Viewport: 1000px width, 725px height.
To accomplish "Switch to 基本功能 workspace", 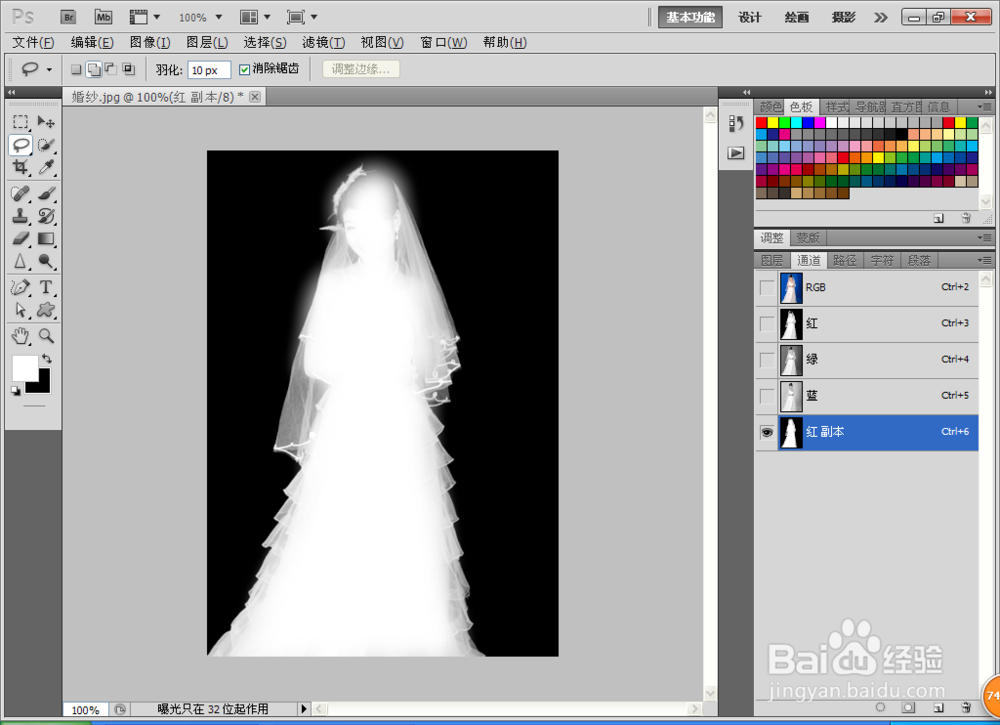I will pyautogui.click(x=690, y=17).
